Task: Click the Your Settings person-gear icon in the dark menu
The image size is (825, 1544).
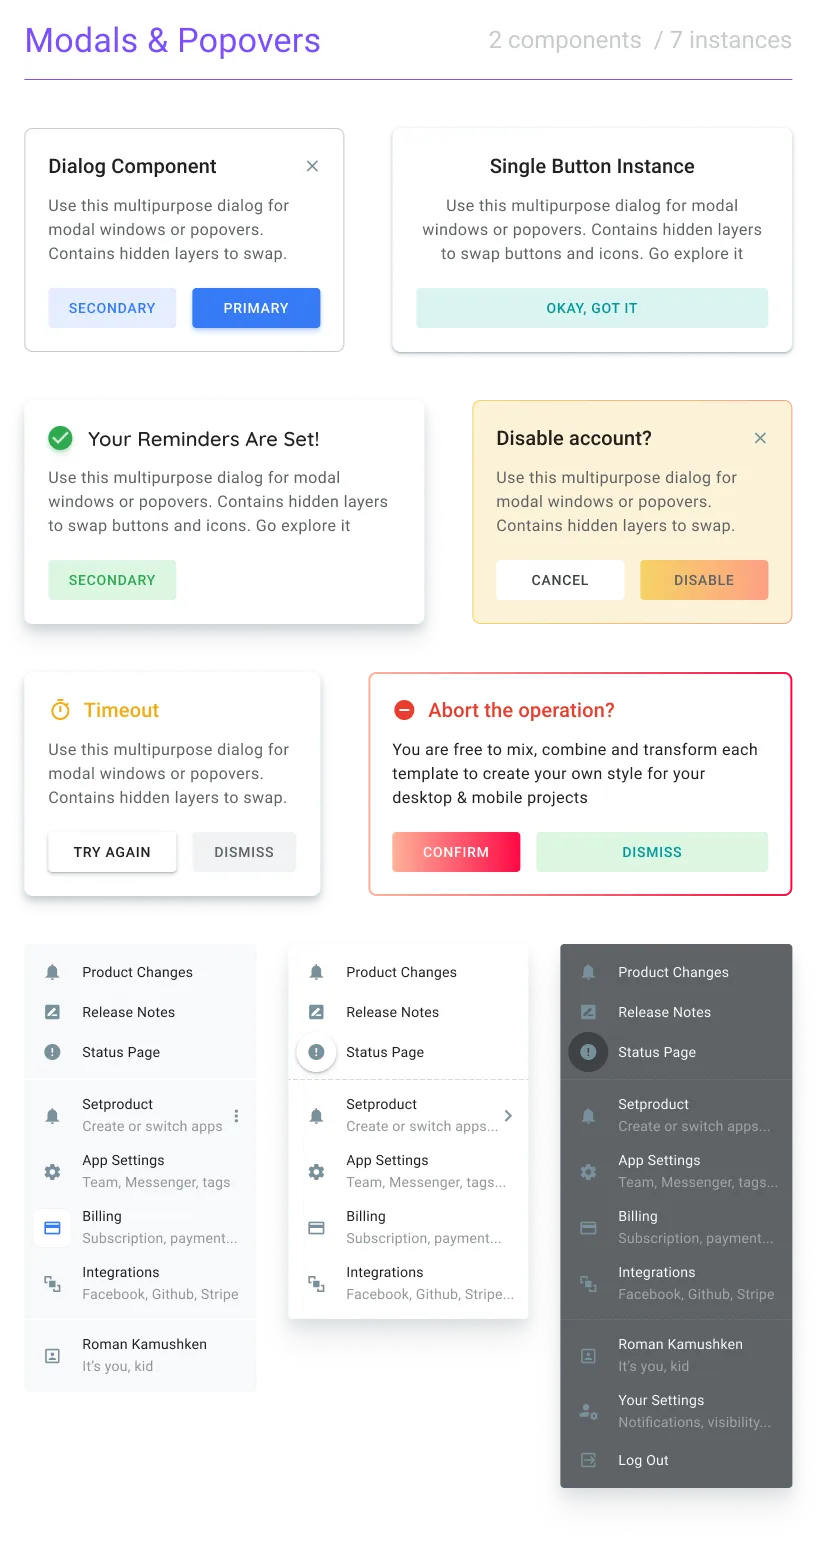Action: pos(589,1411)
